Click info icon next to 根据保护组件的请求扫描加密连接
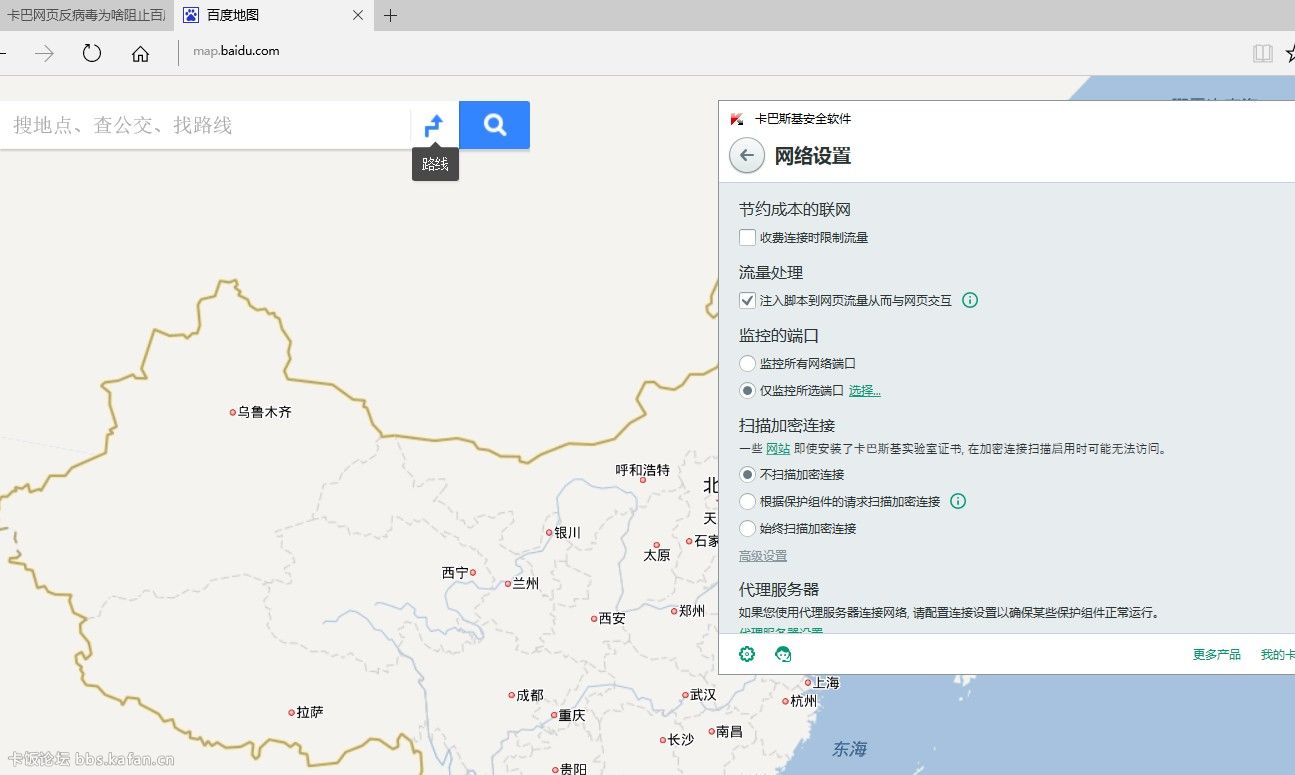This screenshot has width=1295, height=775. point(958,501)
